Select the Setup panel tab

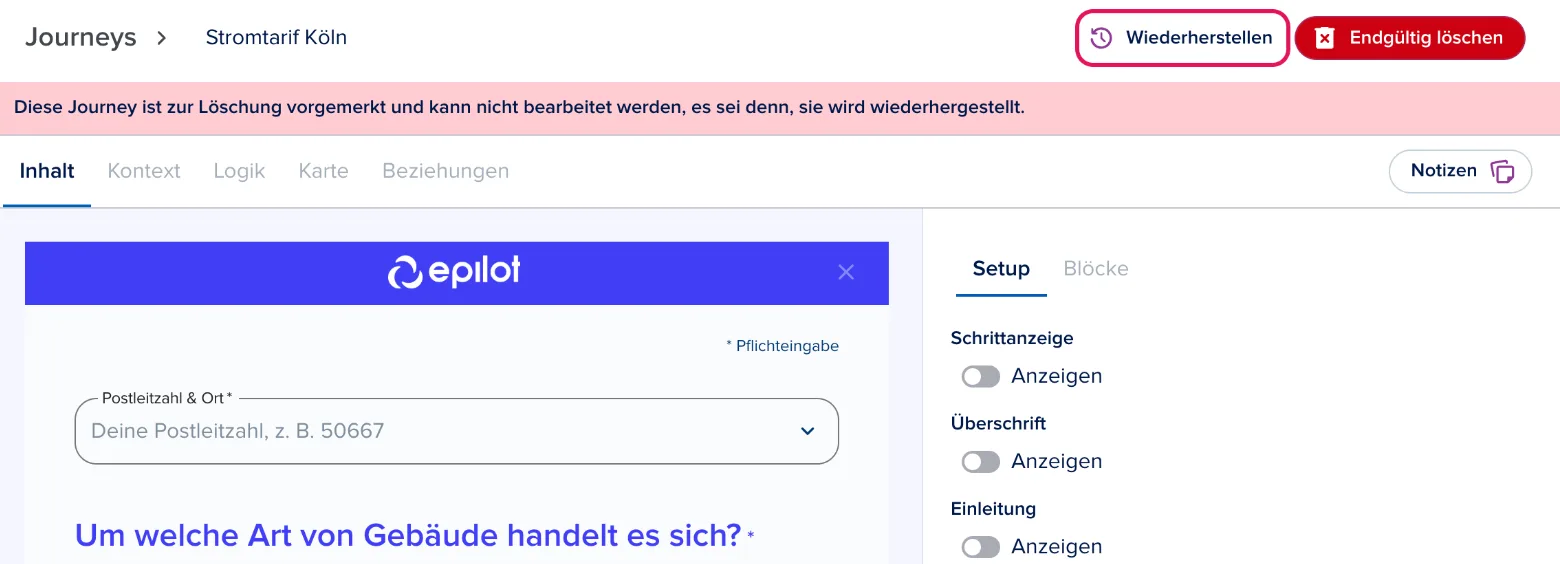1001,268
